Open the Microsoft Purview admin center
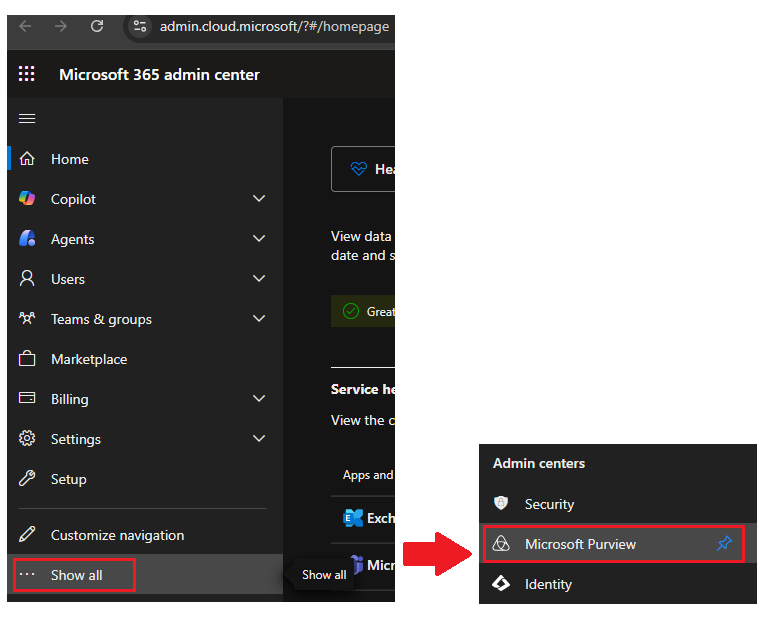Viewport: 771px width, 617px height. coord(580,544)
